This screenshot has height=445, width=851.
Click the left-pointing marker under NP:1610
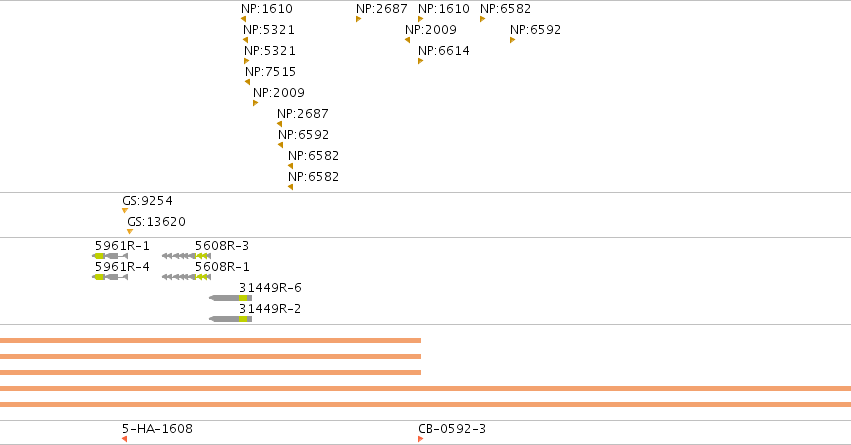tap(243, 19)
